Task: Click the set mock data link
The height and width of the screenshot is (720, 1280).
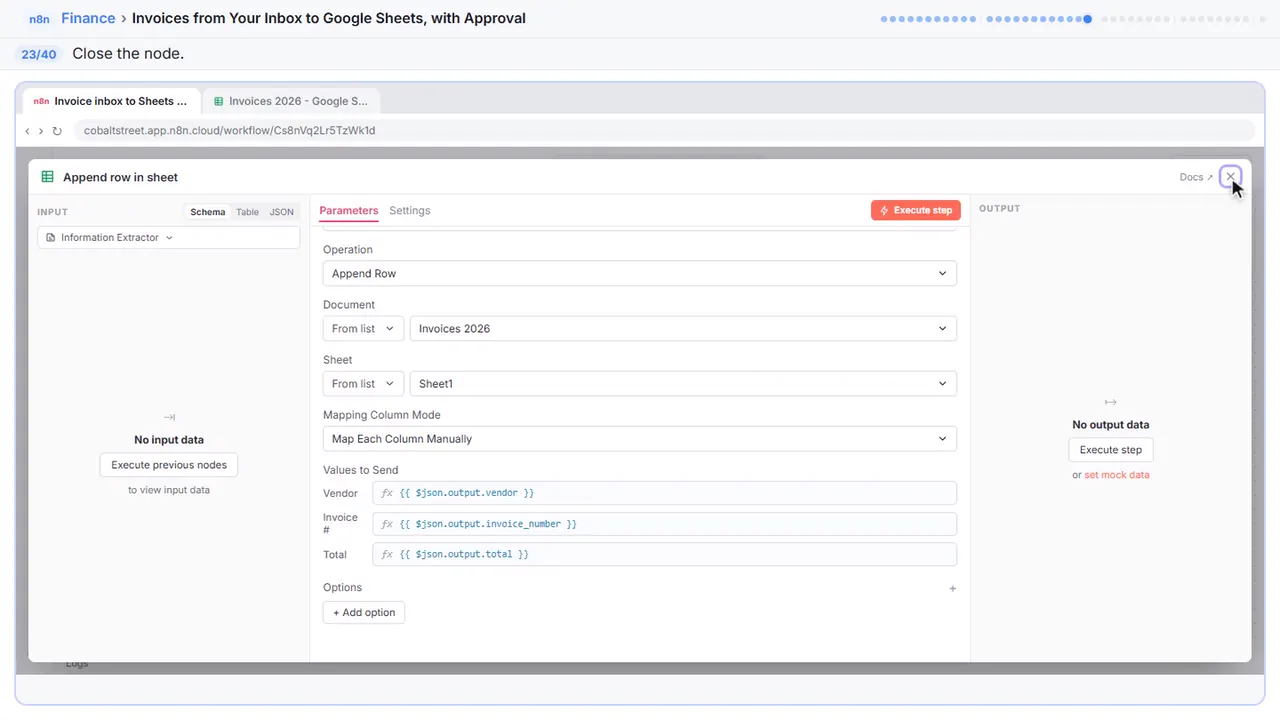Action: click(x=1117, y=475)
